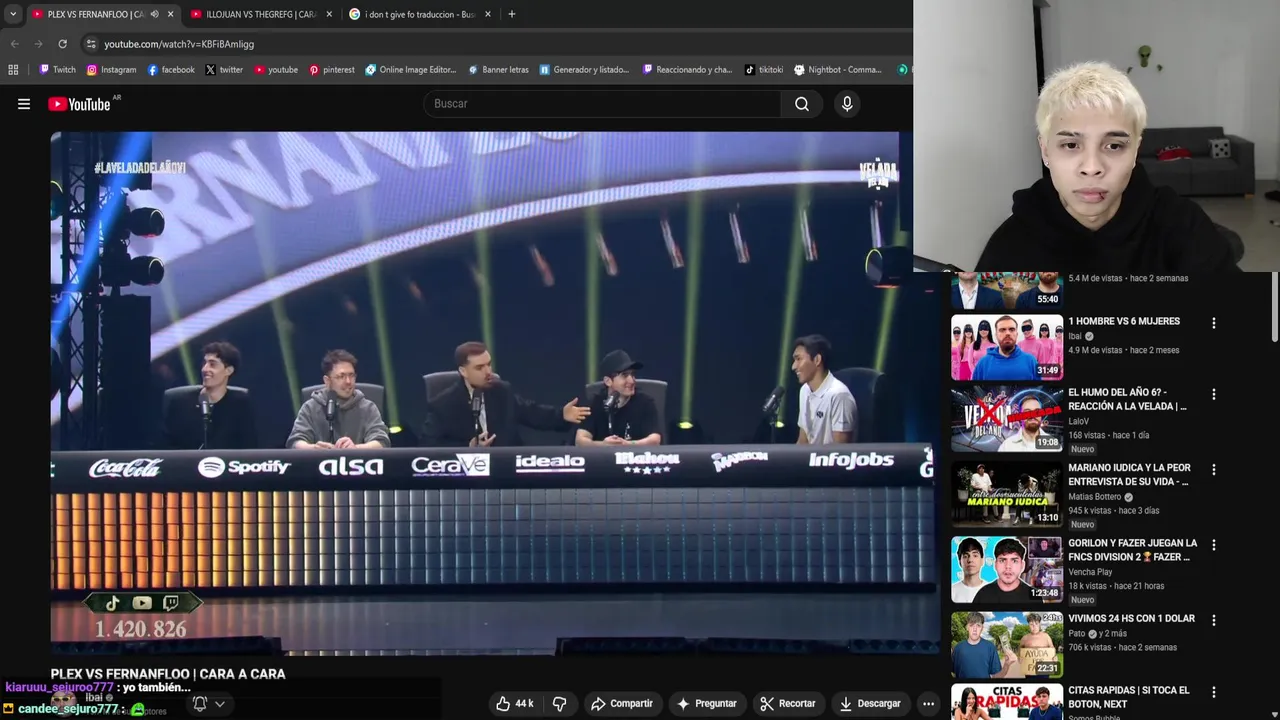Open the Online Image Editor bookmark

tap(411, 70)
